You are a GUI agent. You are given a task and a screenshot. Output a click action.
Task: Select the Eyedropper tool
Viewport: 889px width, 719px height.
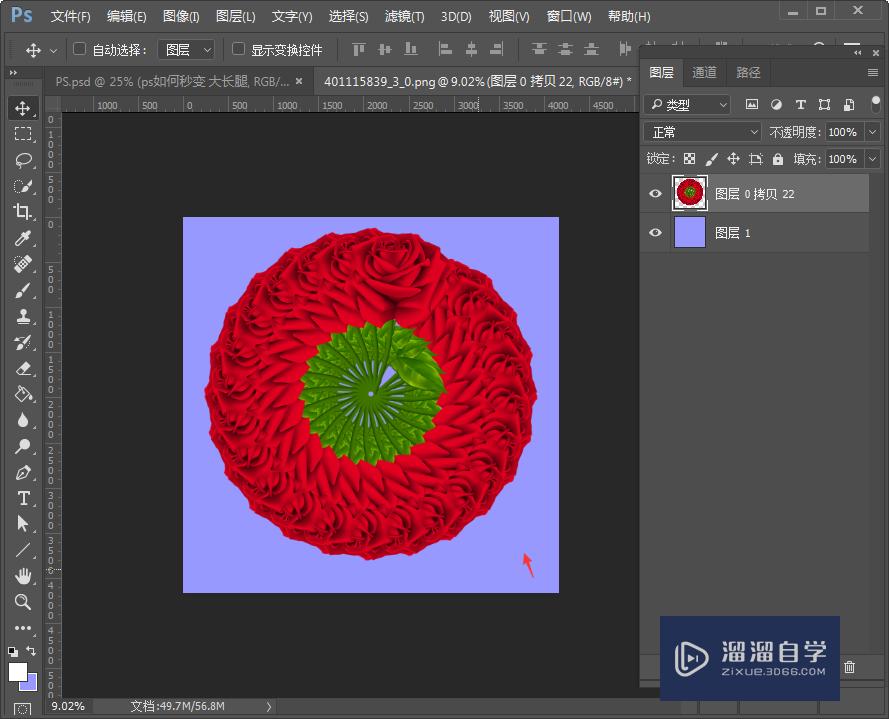coord(23,238)
